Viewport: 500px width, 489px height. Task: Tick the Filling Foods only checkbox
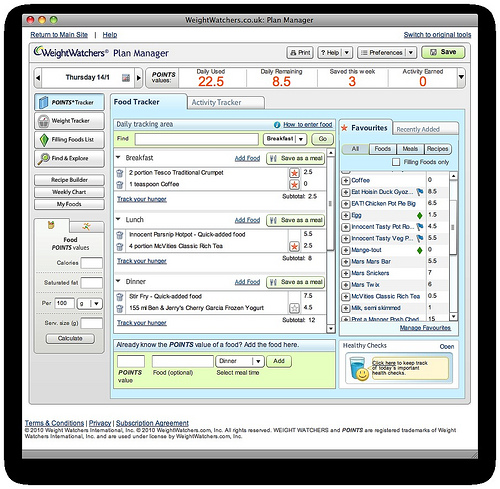(396, 162)
